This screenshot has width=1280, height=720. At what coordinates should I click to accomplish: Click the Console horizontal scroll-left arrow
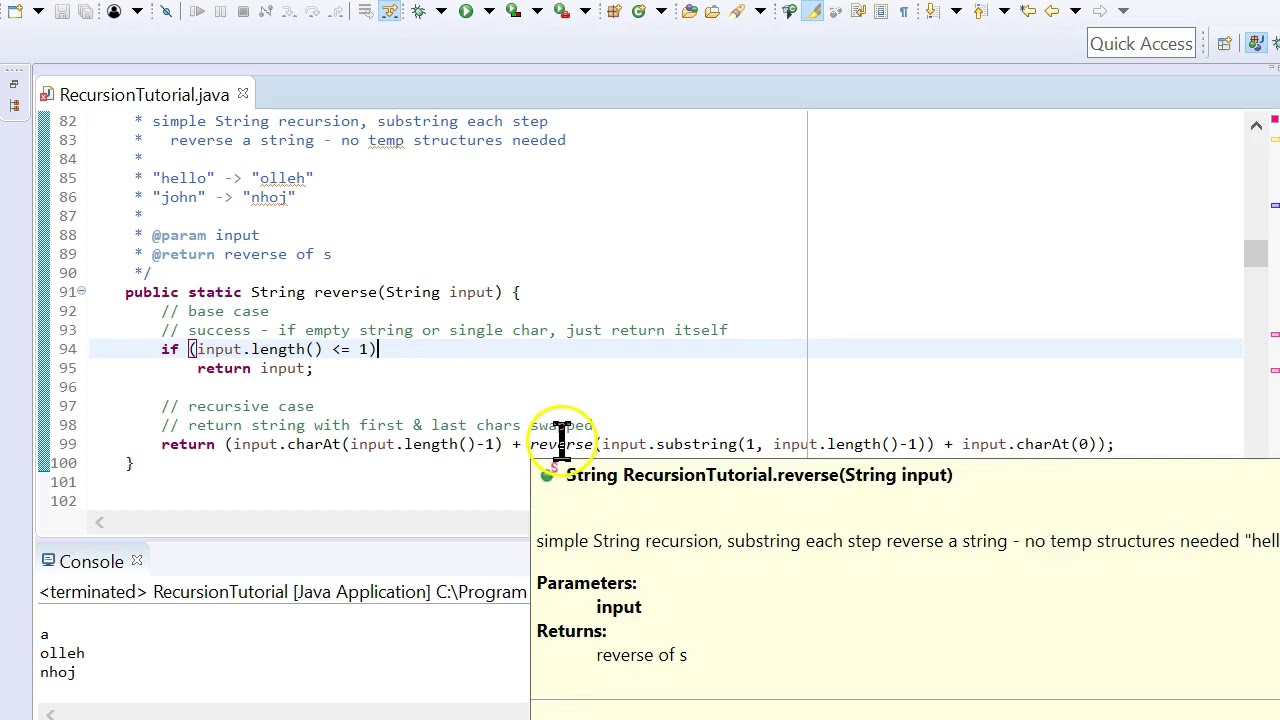tap(50, 713)
